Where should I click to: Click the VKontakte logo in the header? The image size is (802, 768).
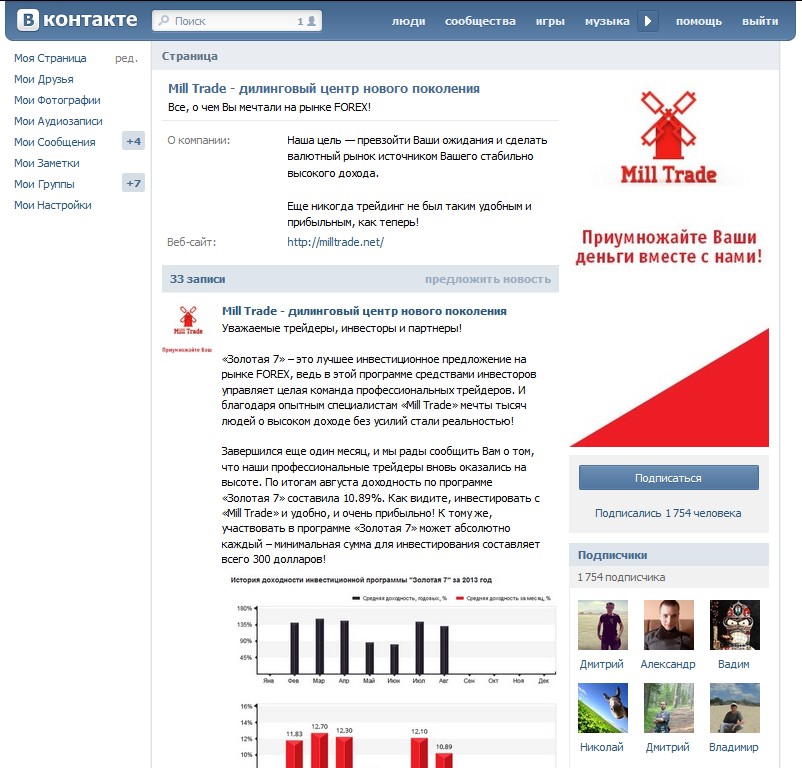[x=77, y=20]
